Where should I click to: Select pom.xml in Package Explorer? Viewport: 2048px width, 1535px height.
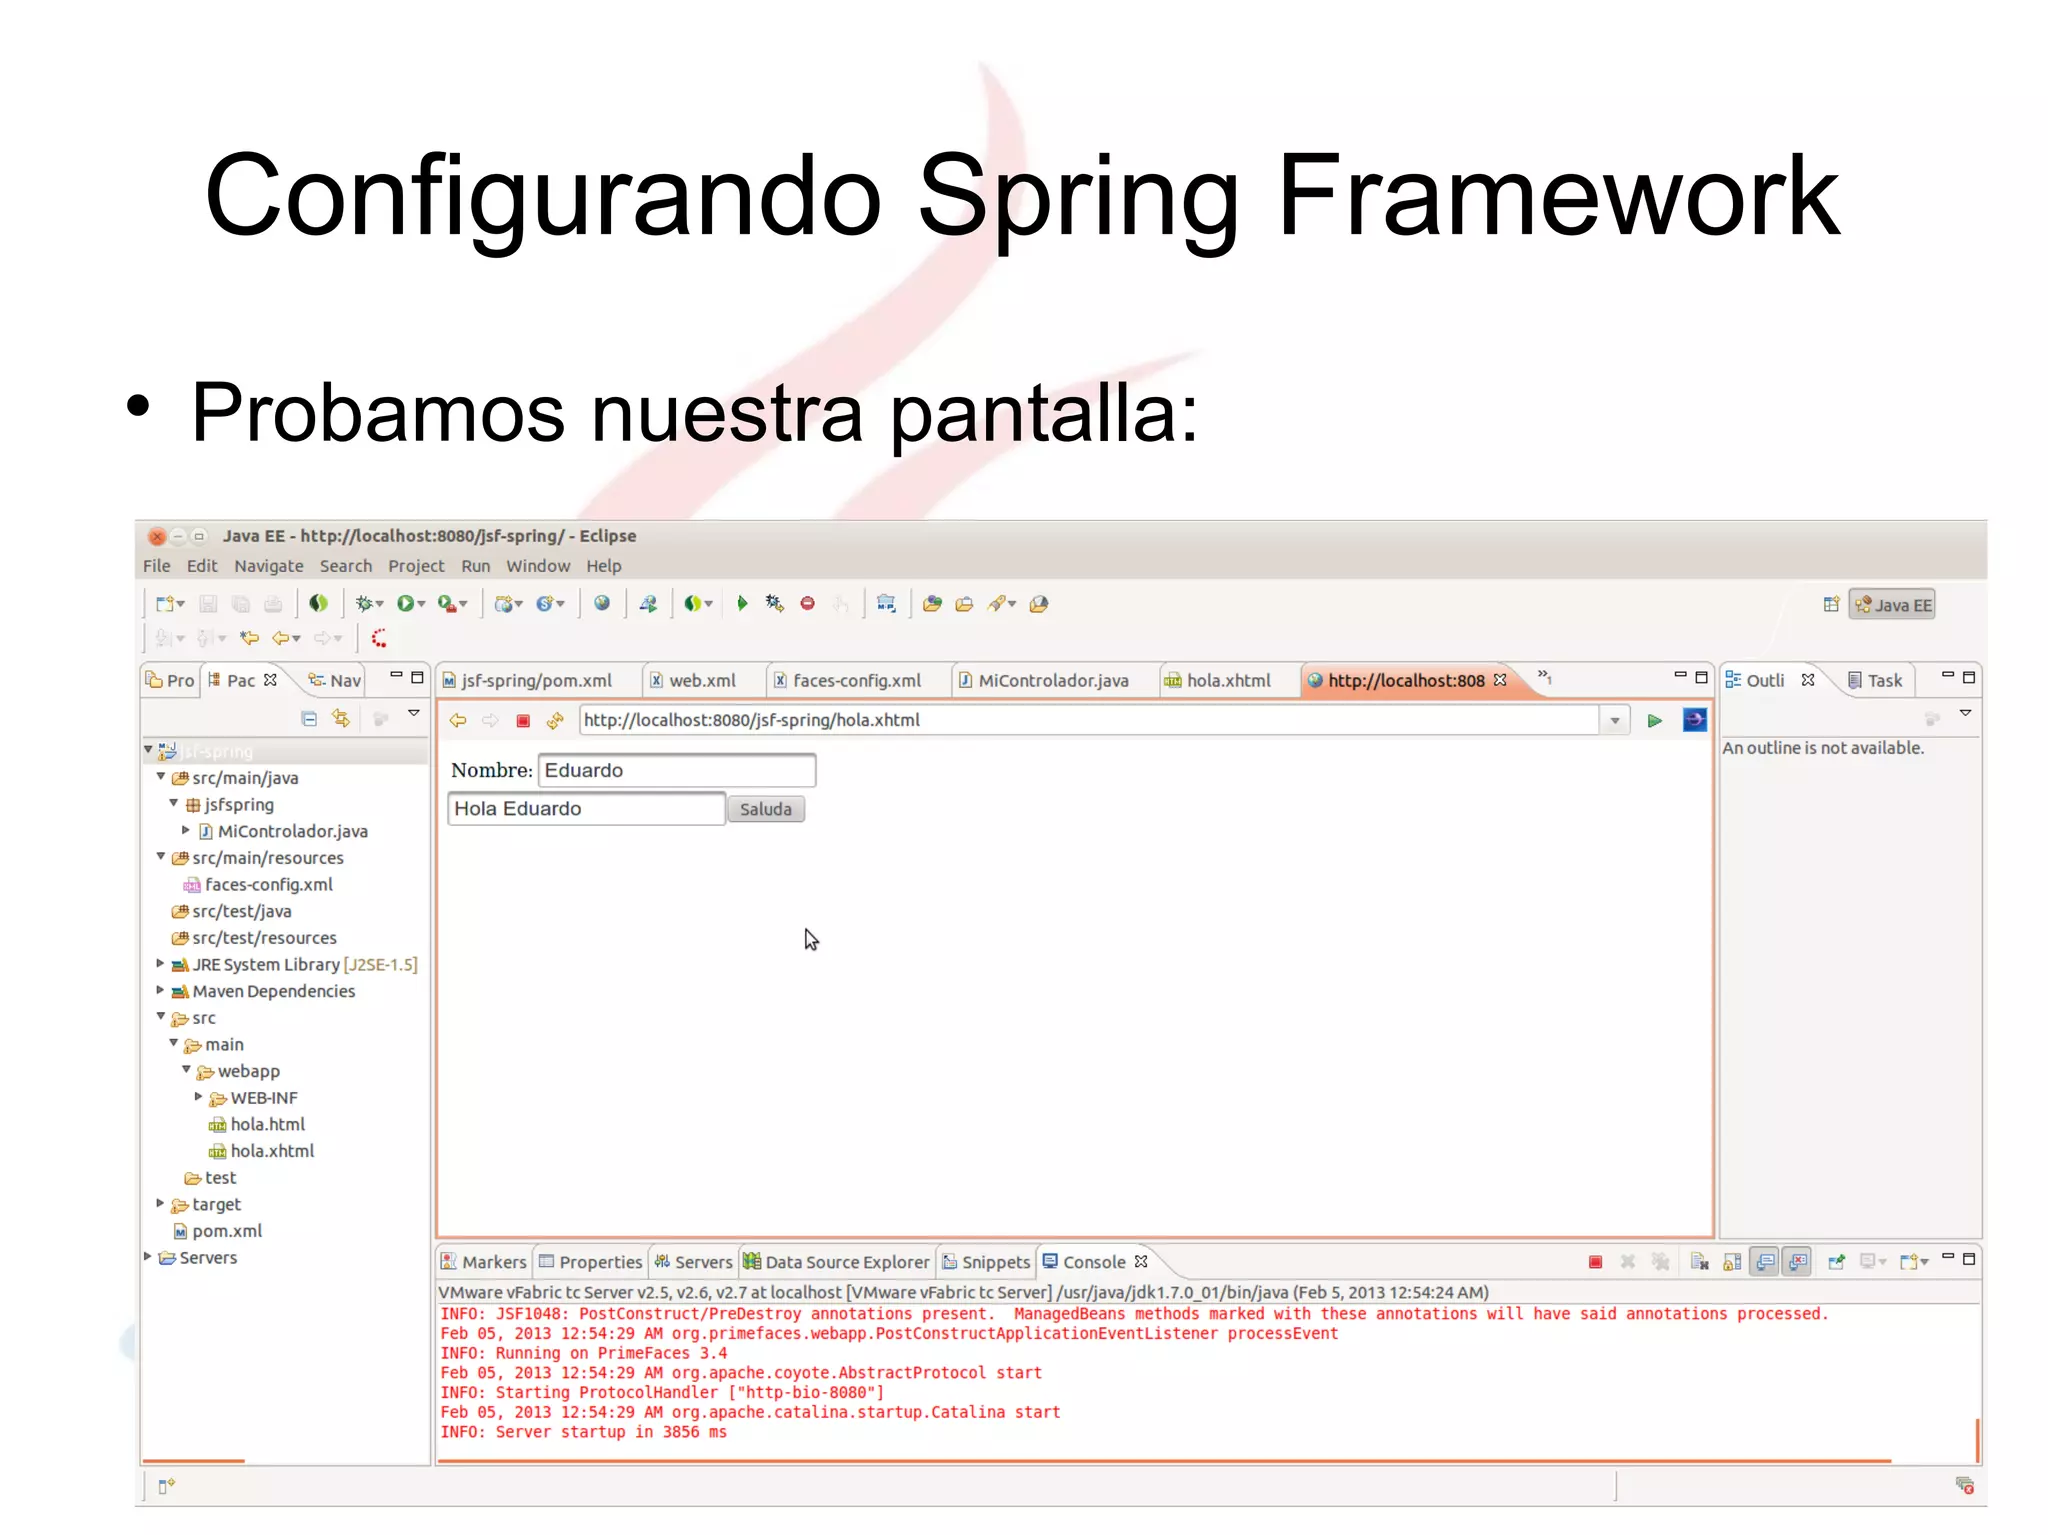click(217, 1231)
